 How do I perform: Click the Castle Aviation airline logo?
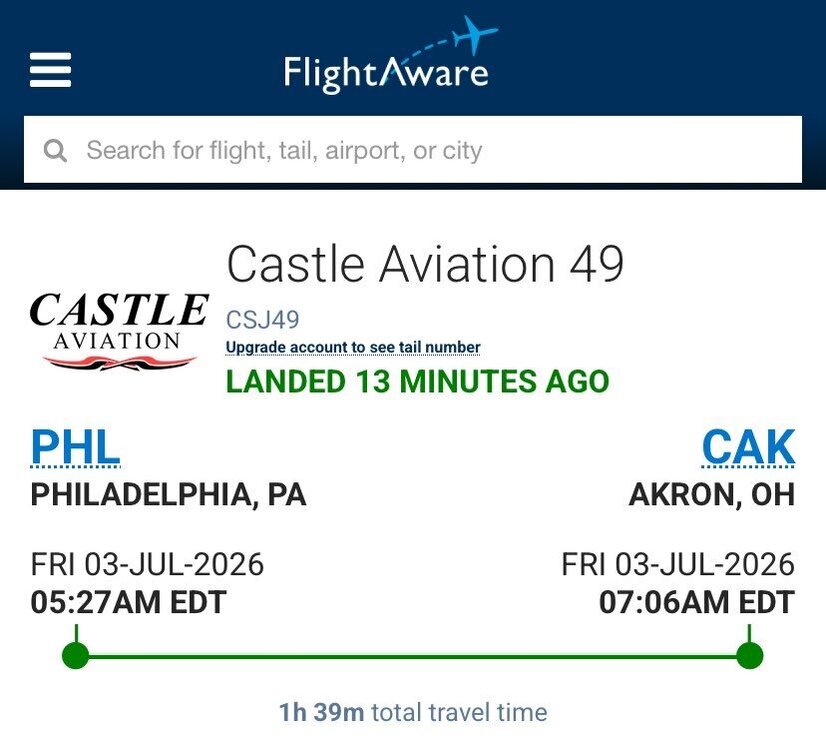[x=119, y=331]
